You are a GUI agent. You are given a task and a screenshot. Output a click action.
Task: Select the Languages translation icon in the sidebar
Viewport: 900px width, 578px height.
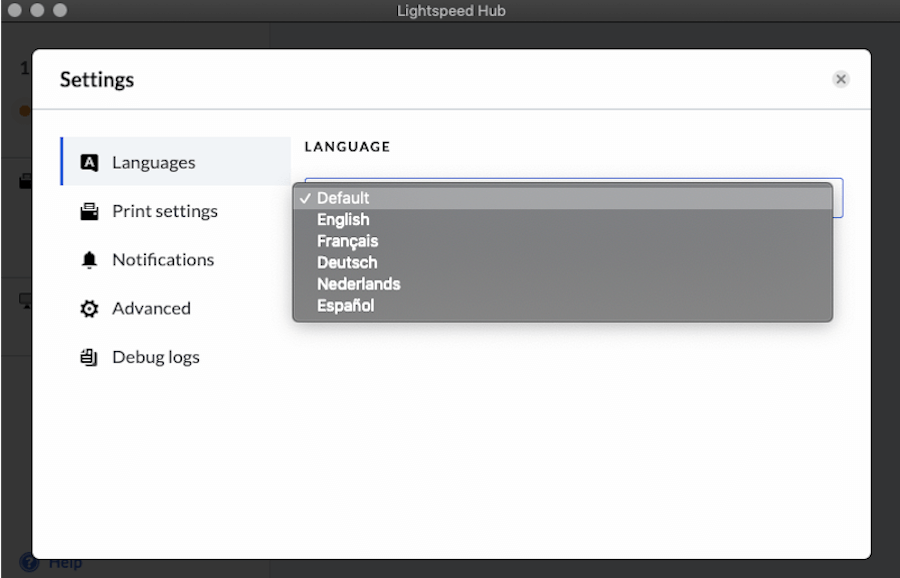click(x=90, y=161)
